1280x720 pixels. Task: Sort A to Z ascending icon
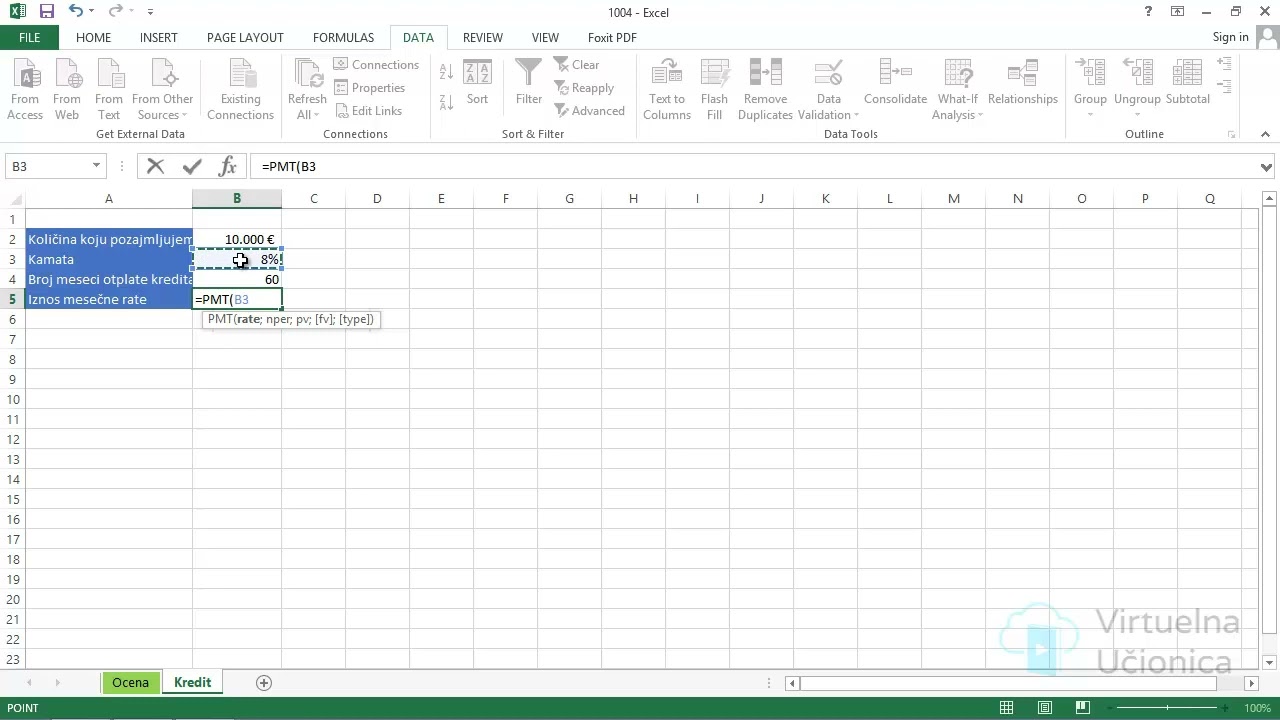[x=446, y=73]
